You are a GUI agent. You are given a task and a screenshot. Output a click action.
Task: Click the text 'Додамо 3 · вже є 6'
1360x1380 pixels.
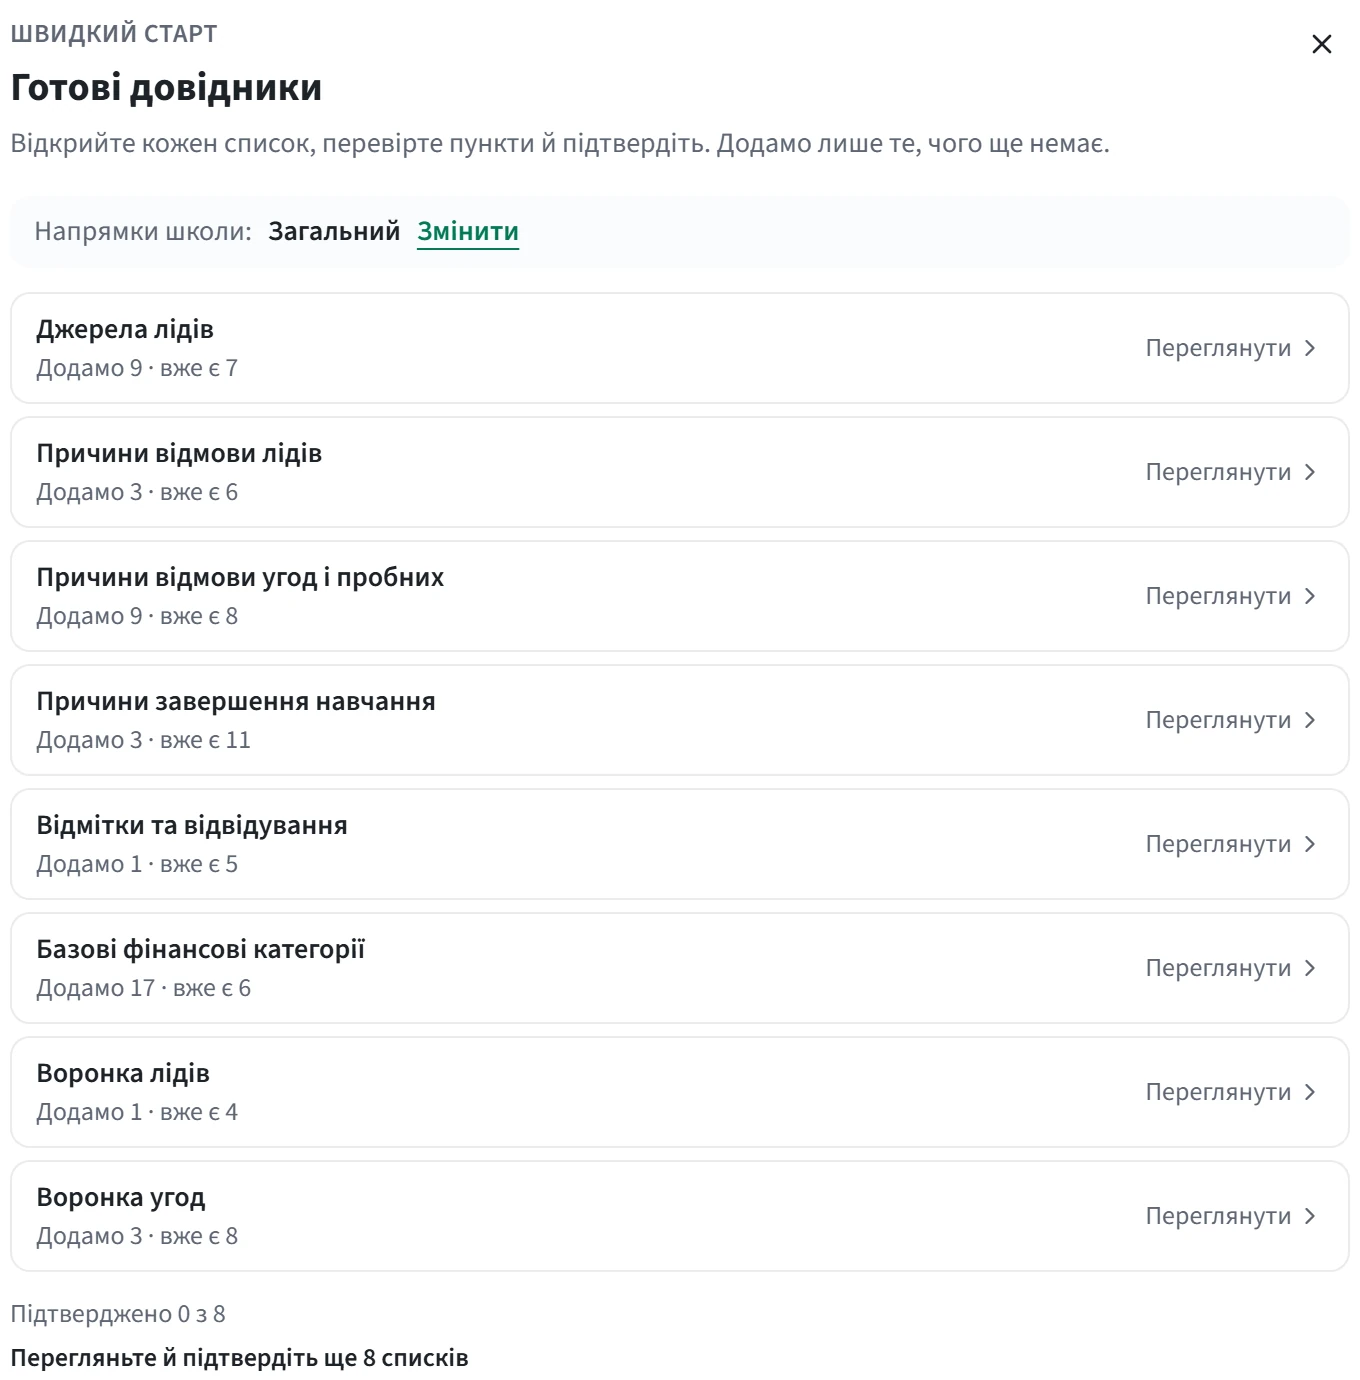(x=137, y=492)
